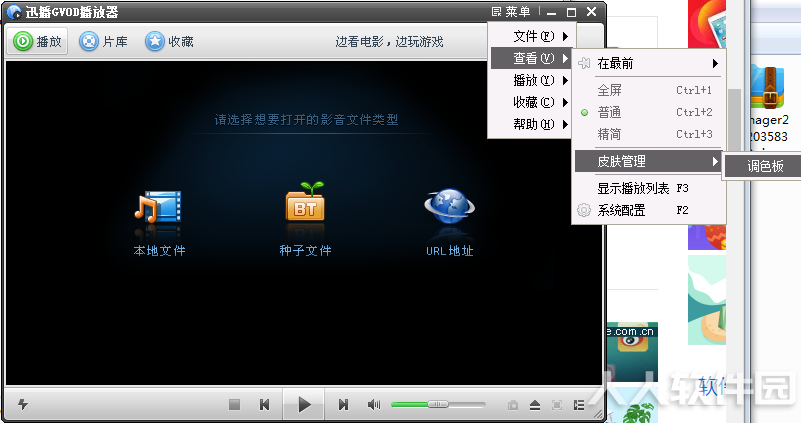Open the URL地址 globe icon
The width and height of the screenshot is (801, 423).
click(x=450, y=206)
